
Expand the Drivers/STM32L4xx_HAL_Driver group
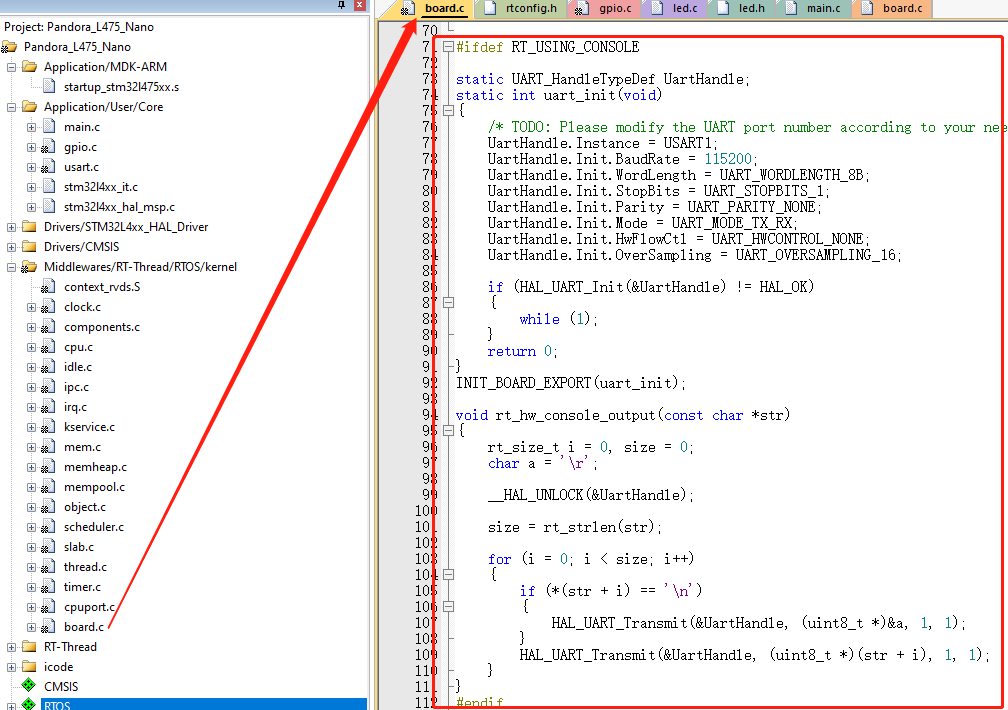click(x=12, y=227)
